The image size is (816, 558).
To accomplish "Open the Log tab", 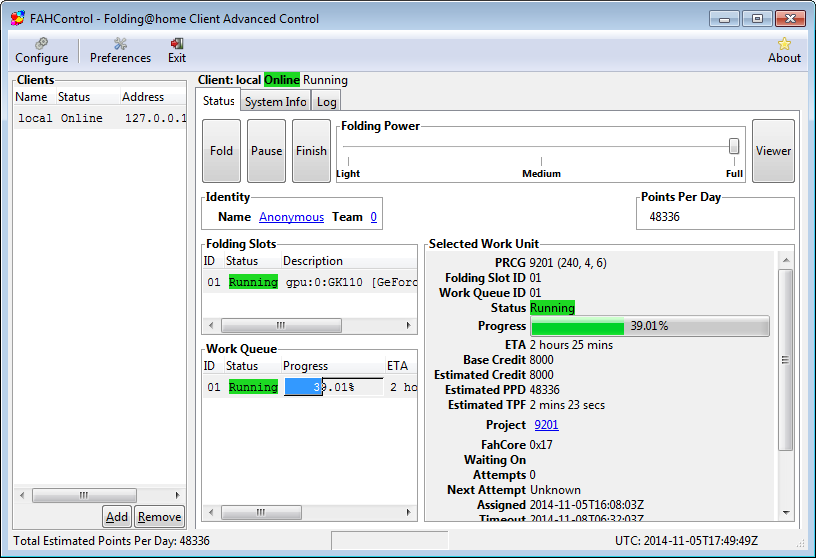I will click(326, 102).
